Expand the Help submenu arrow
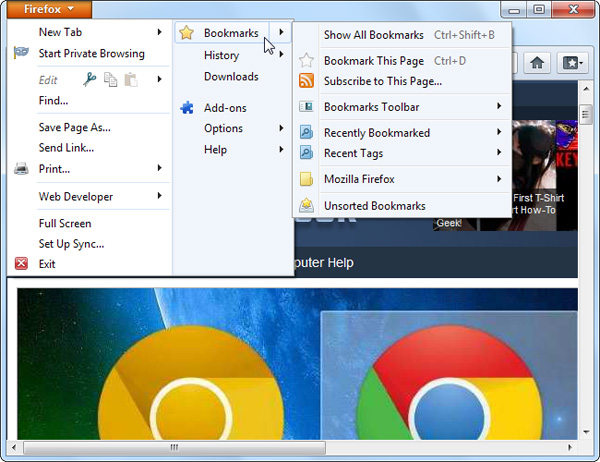The height and width of the screenshot is (462, 600). [x=281, y=149]
